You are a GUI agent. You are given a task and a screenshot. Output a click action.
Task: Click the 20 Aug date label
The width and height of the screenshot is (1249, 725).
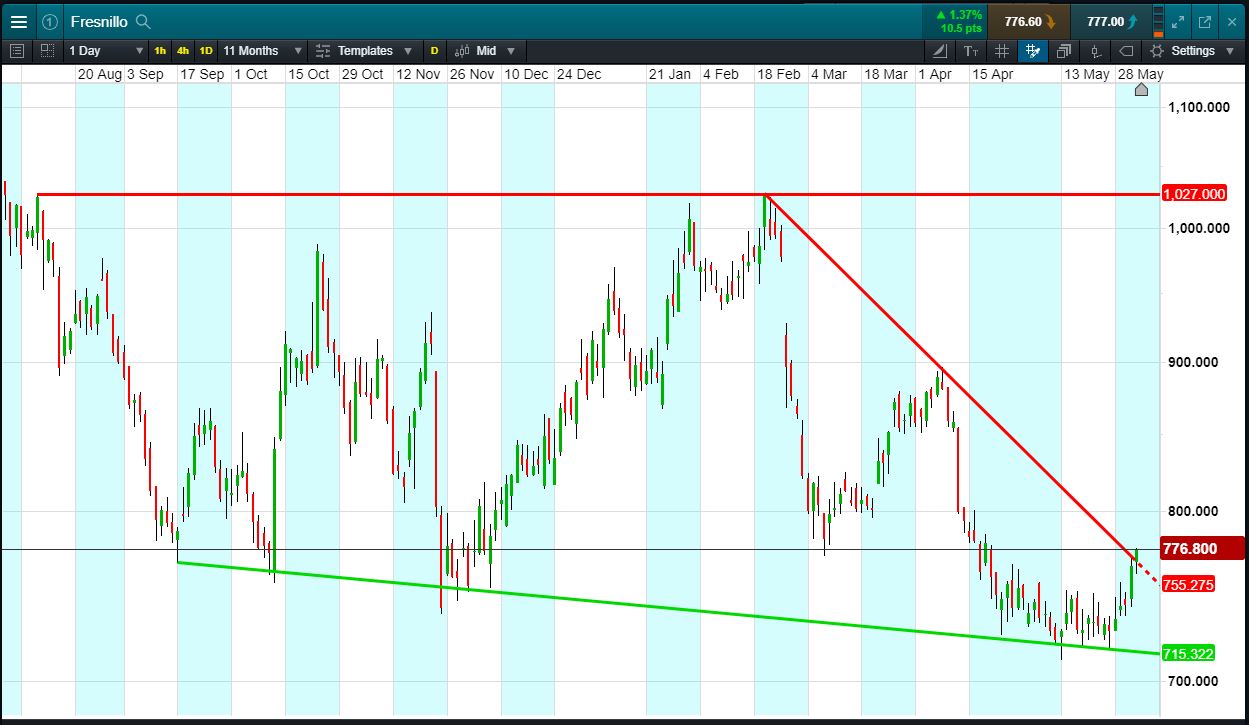99,74
